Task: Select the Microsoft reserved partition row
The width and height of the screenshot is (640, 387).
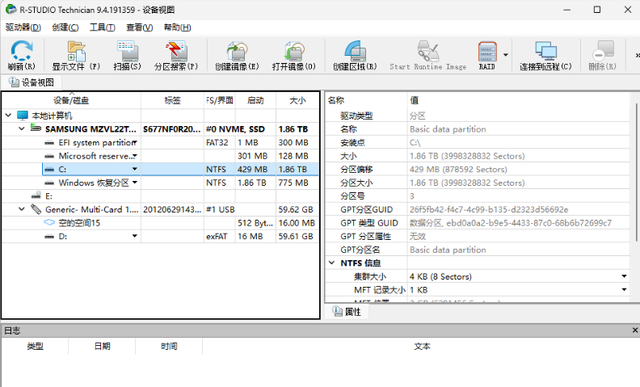Action: pyautogui.click(x=160, y=156)
